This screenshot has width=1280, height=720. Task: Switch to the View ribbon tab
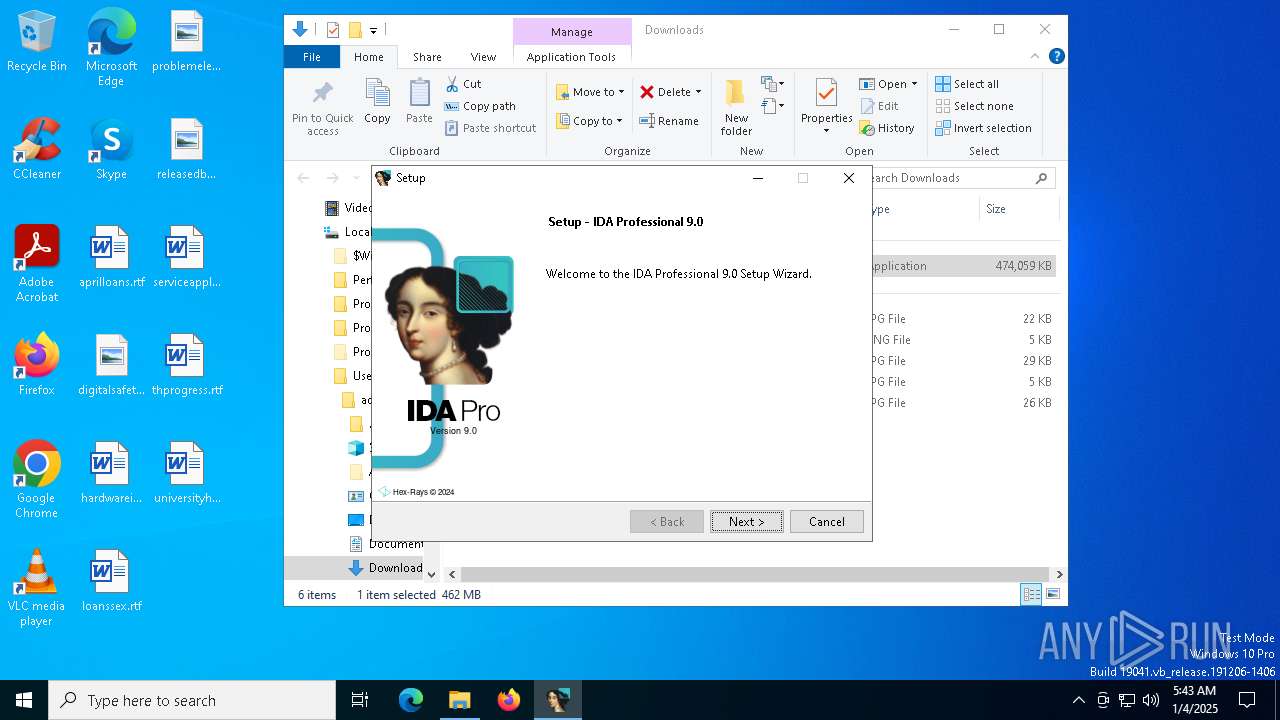point(483,57)
